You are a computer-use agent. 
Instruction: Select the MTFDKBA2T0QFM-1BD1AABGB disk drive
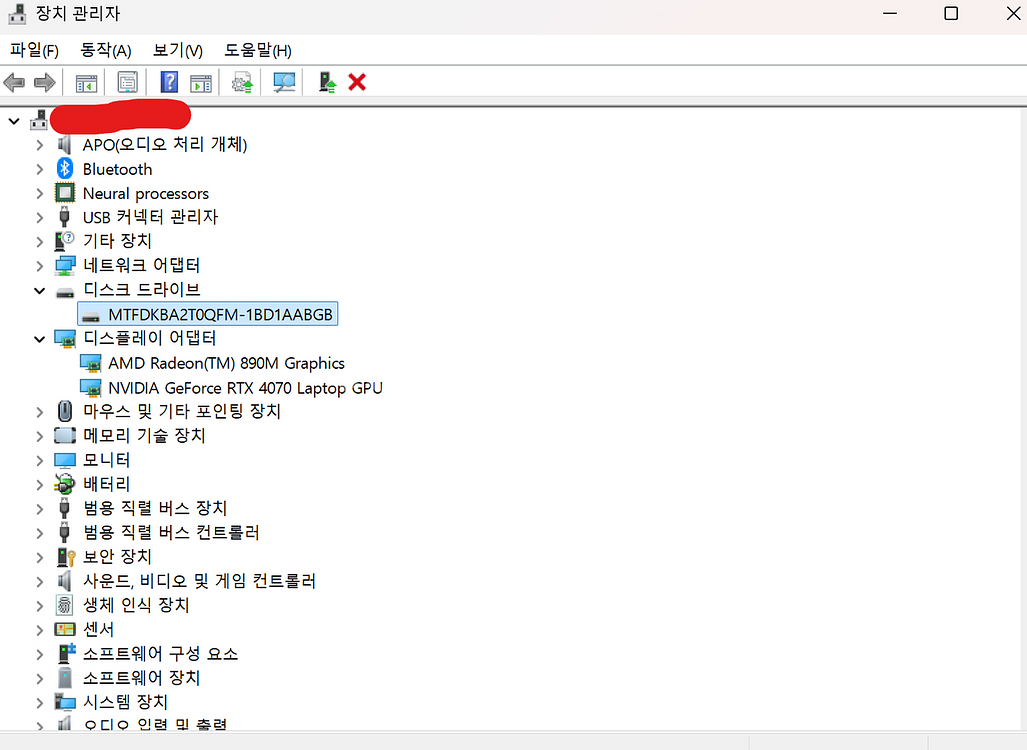tap(220, 314)
